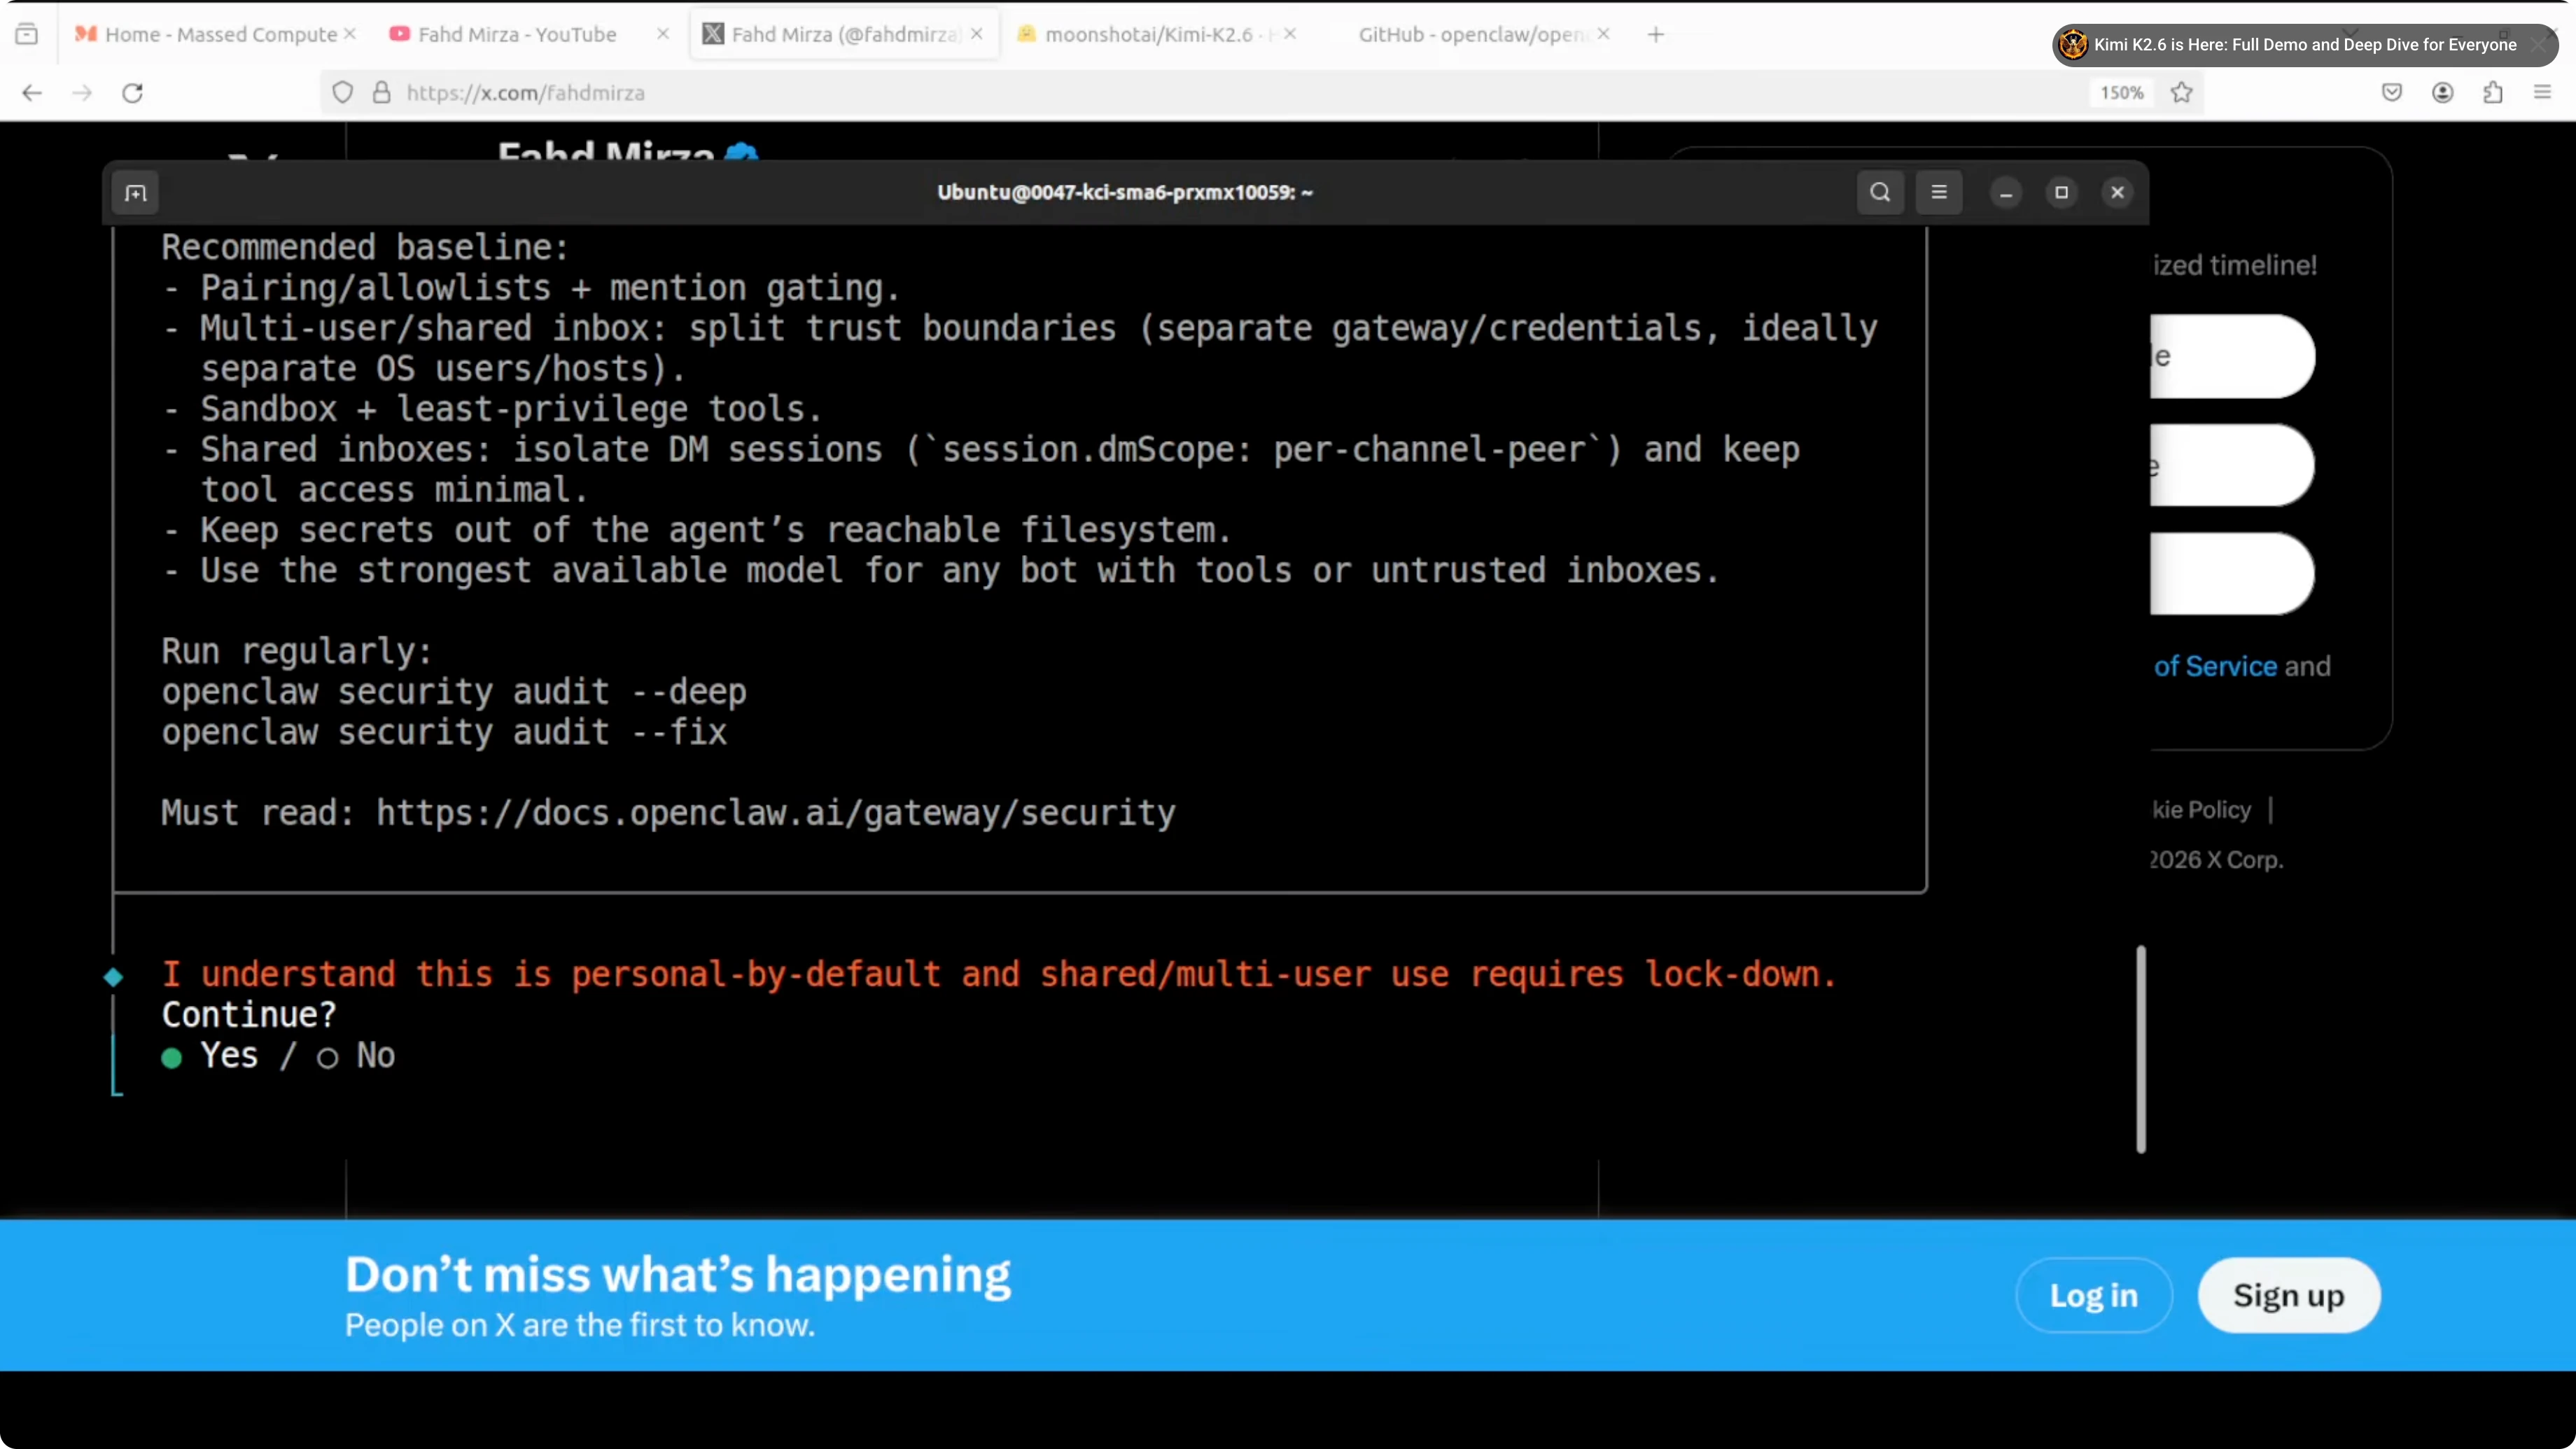Open the terminal hamburger menu

pos(1939,192)
